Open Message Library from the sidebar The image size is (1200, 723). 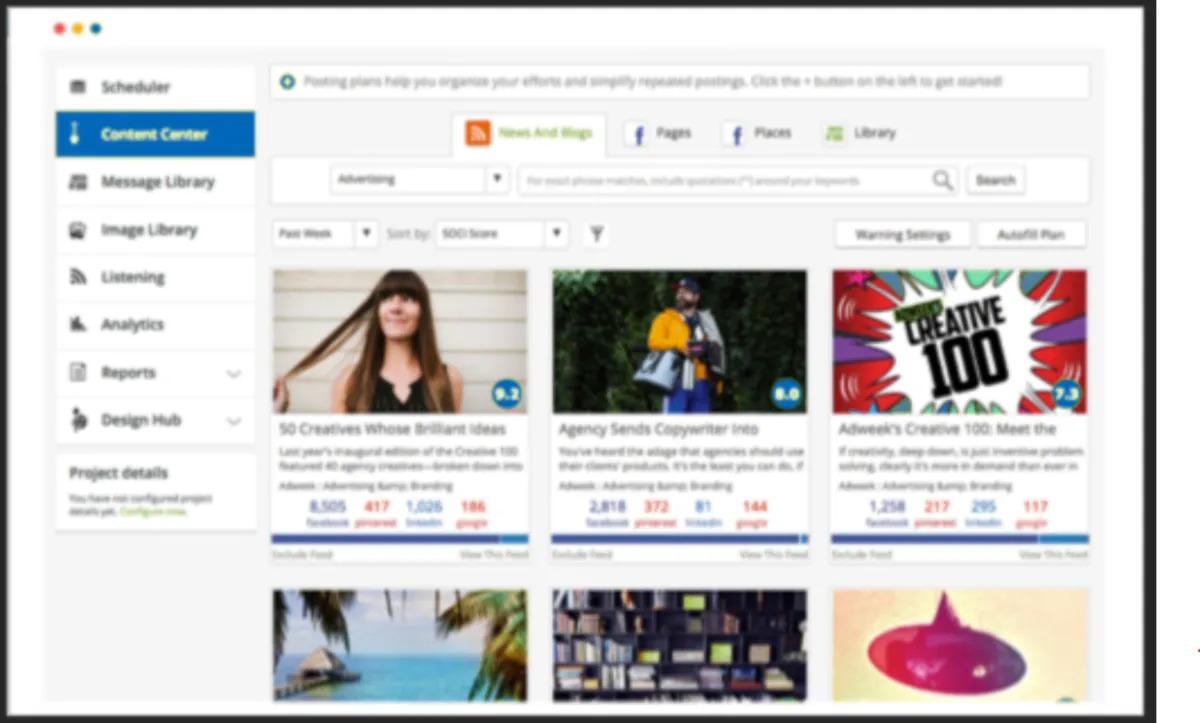155,182
